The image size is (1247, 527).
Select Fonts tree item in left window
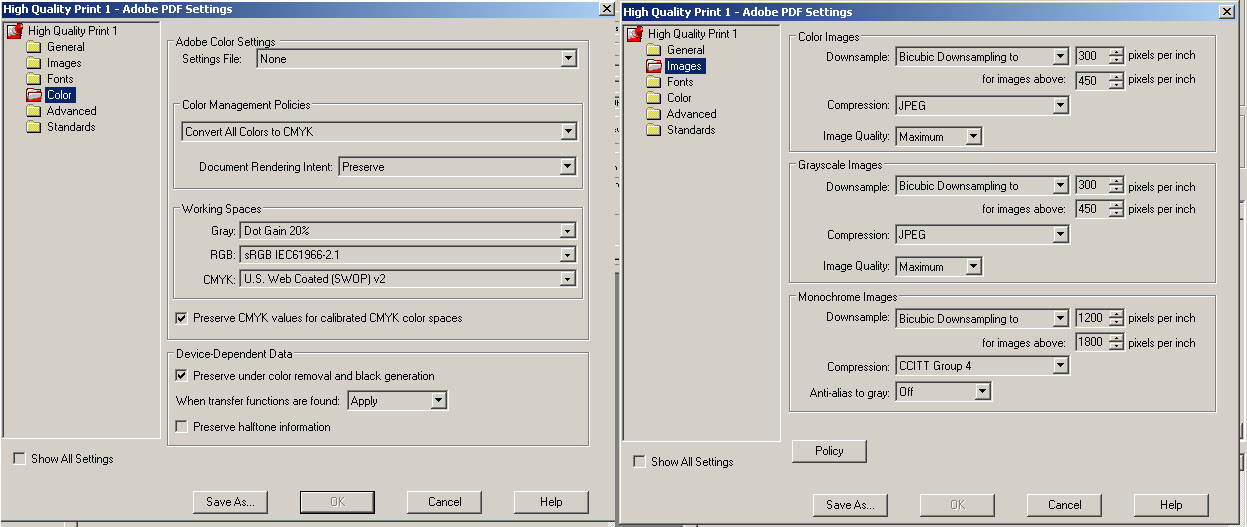point(60,79)
